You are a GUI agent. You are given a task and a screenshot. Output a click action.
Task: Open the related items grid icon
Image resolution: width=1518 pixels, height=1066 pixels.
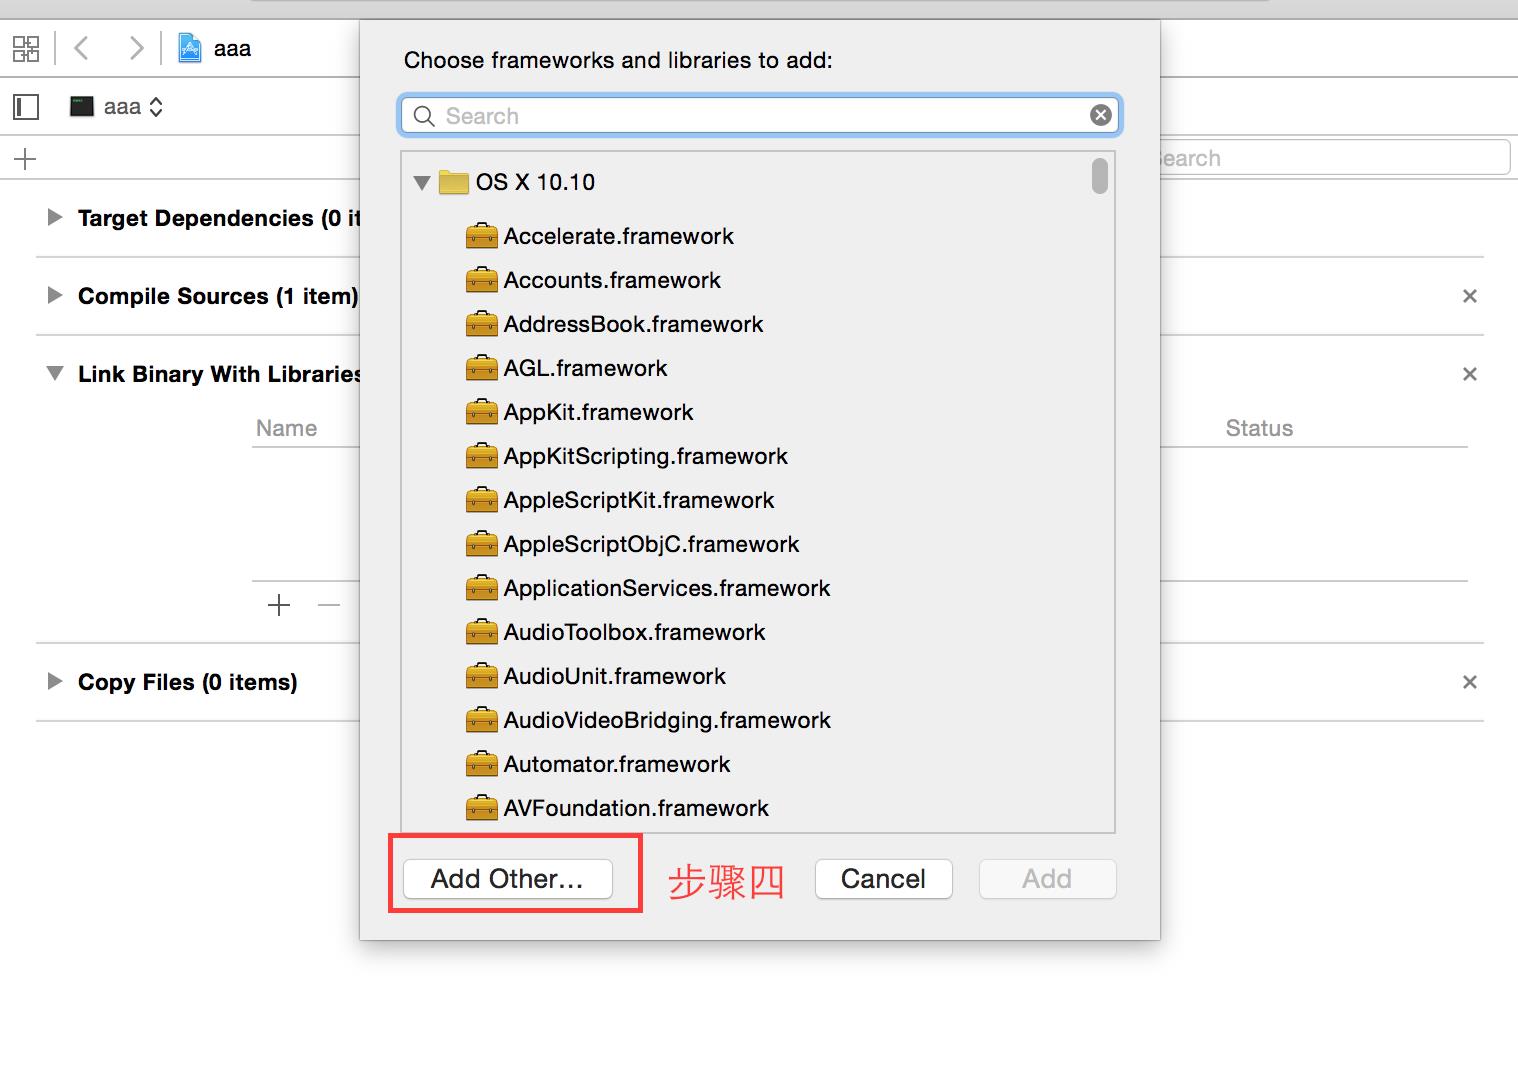pos(26,48)
